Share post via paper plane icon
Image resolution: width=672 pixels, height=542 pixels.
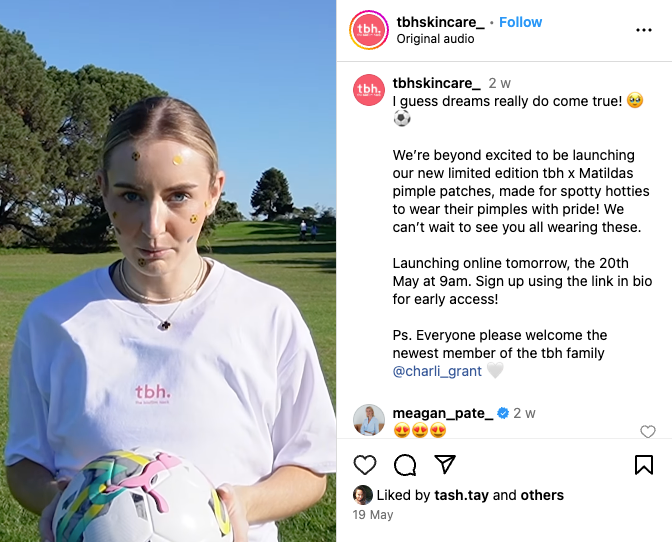click(445, 464)
